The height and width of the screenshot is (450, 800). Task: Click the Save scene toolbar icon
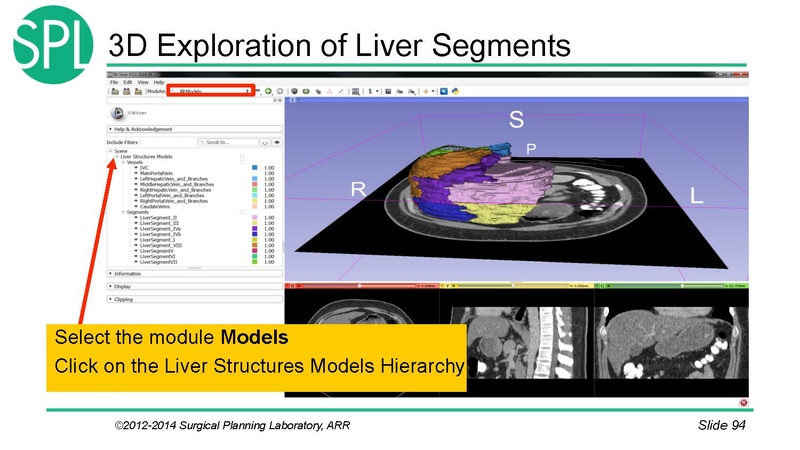pos(138,91)
